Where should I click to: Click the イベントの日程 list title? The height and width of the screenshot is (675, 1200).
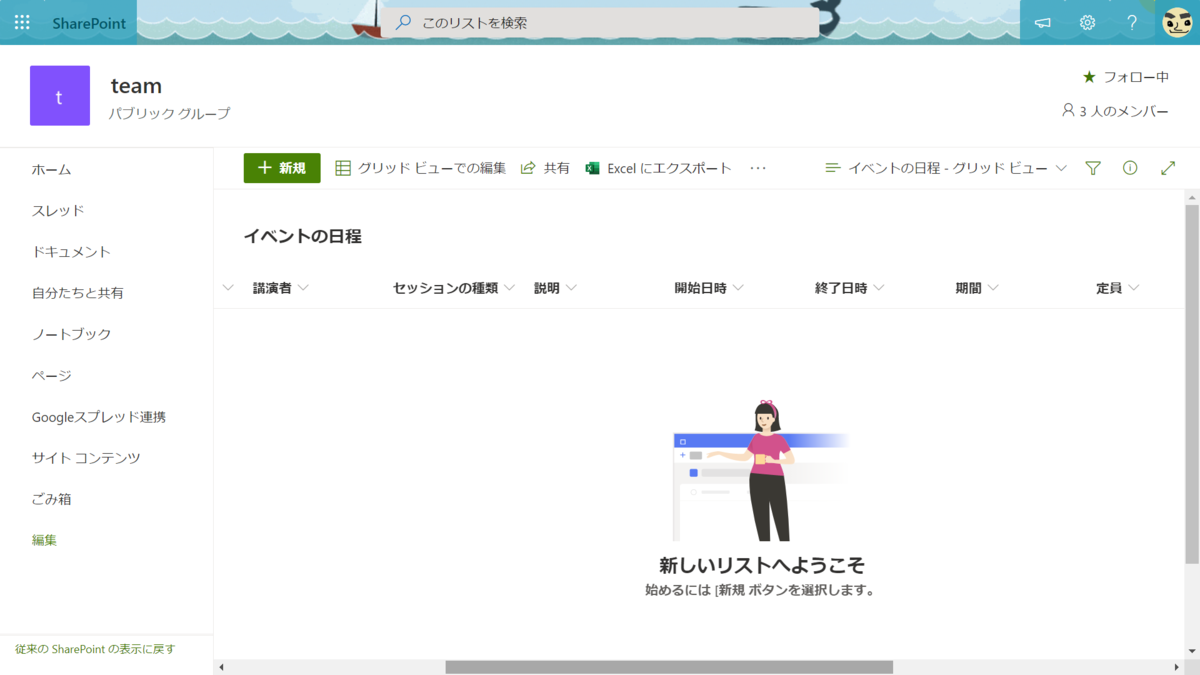(x=302, y=237)
